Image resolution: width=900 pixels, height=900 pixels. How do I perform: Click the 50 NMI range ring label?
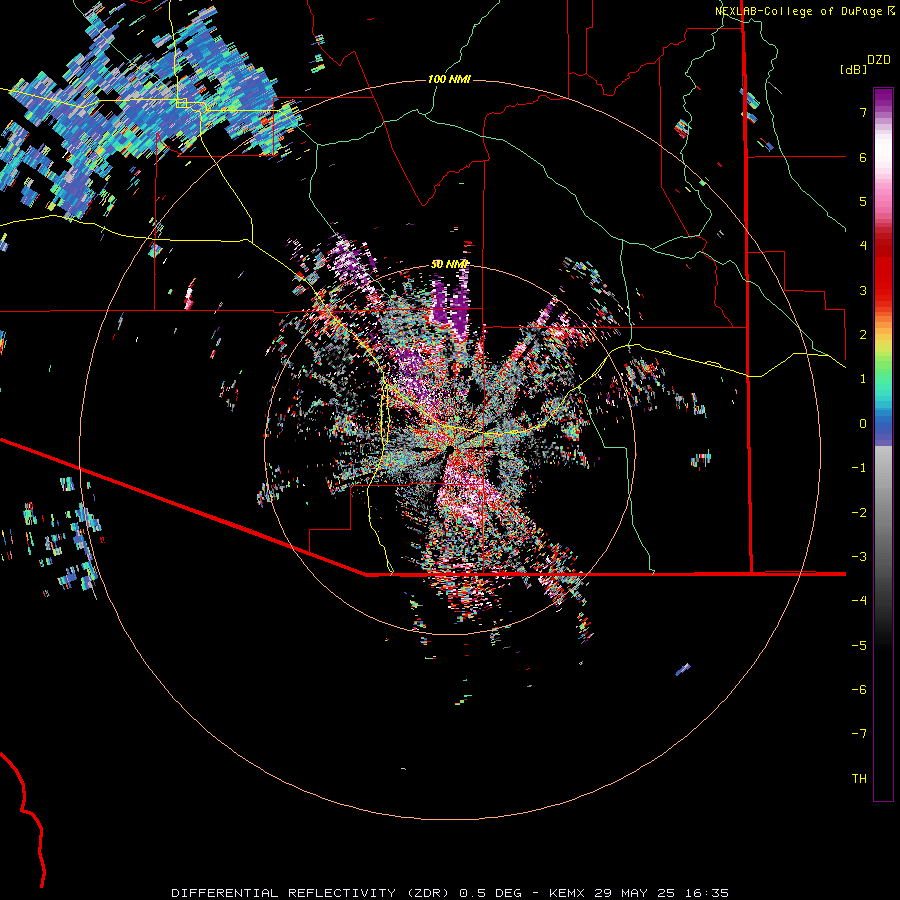point(450,264)
